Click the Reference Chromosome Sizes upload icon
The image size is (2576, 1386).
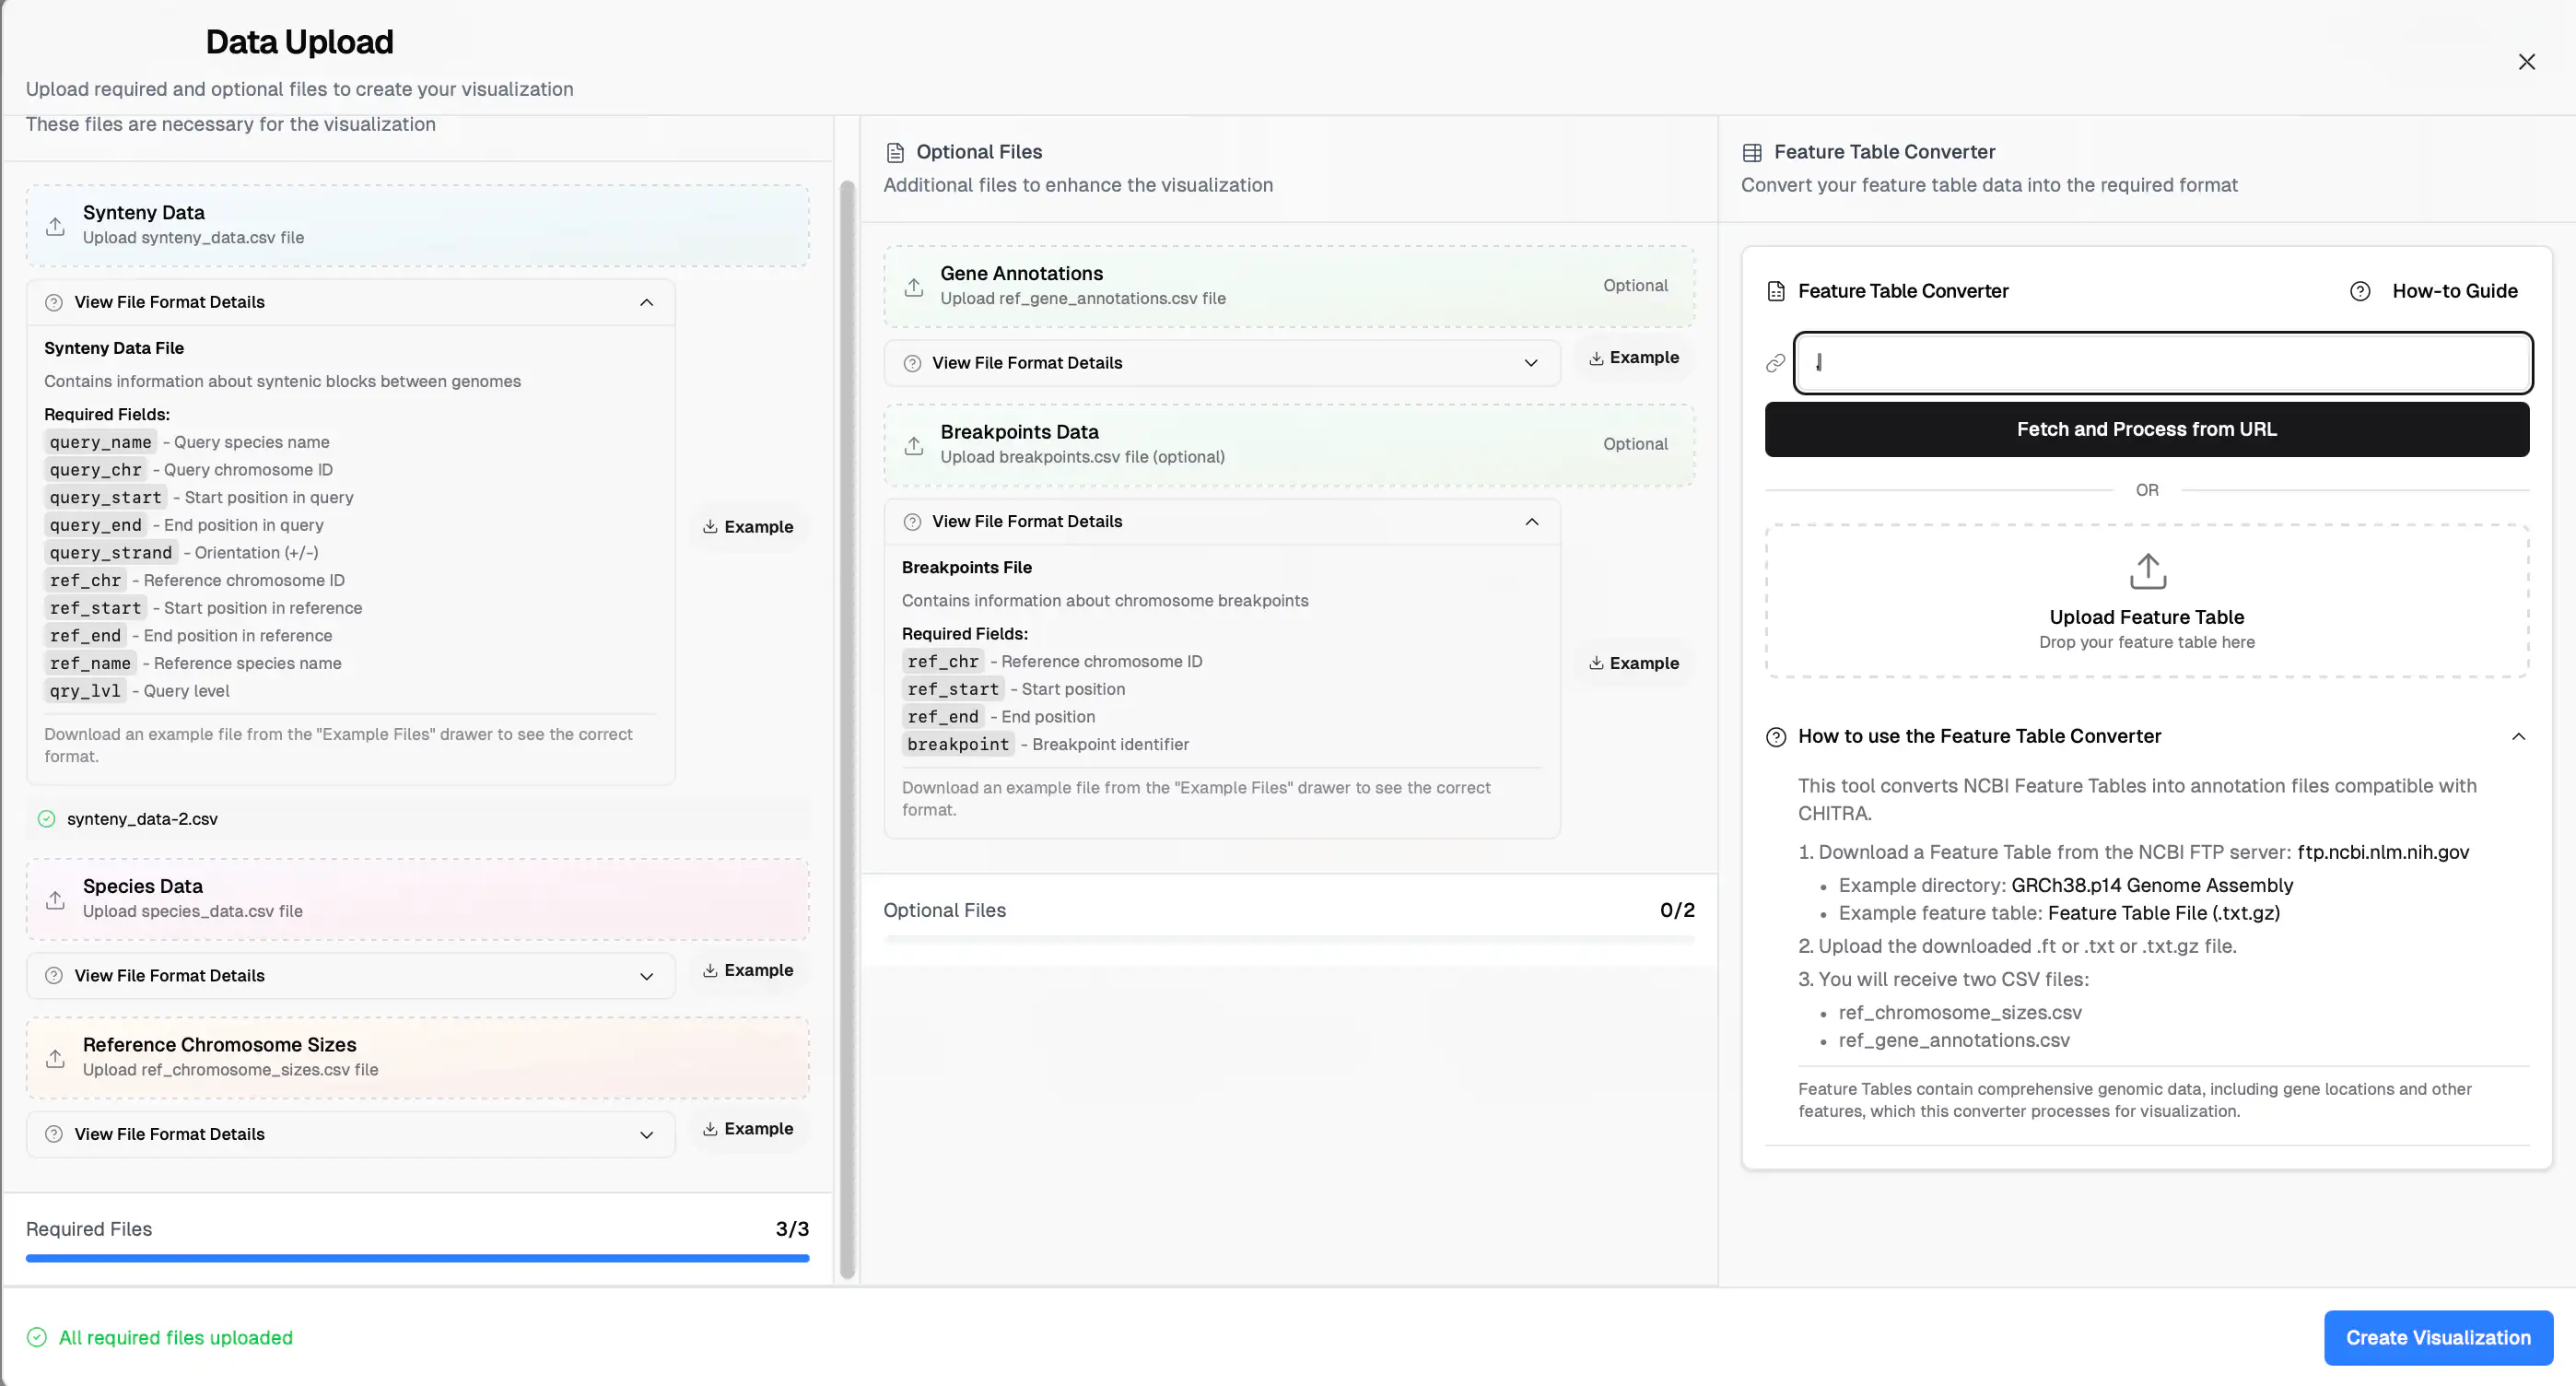(56, 1058)
